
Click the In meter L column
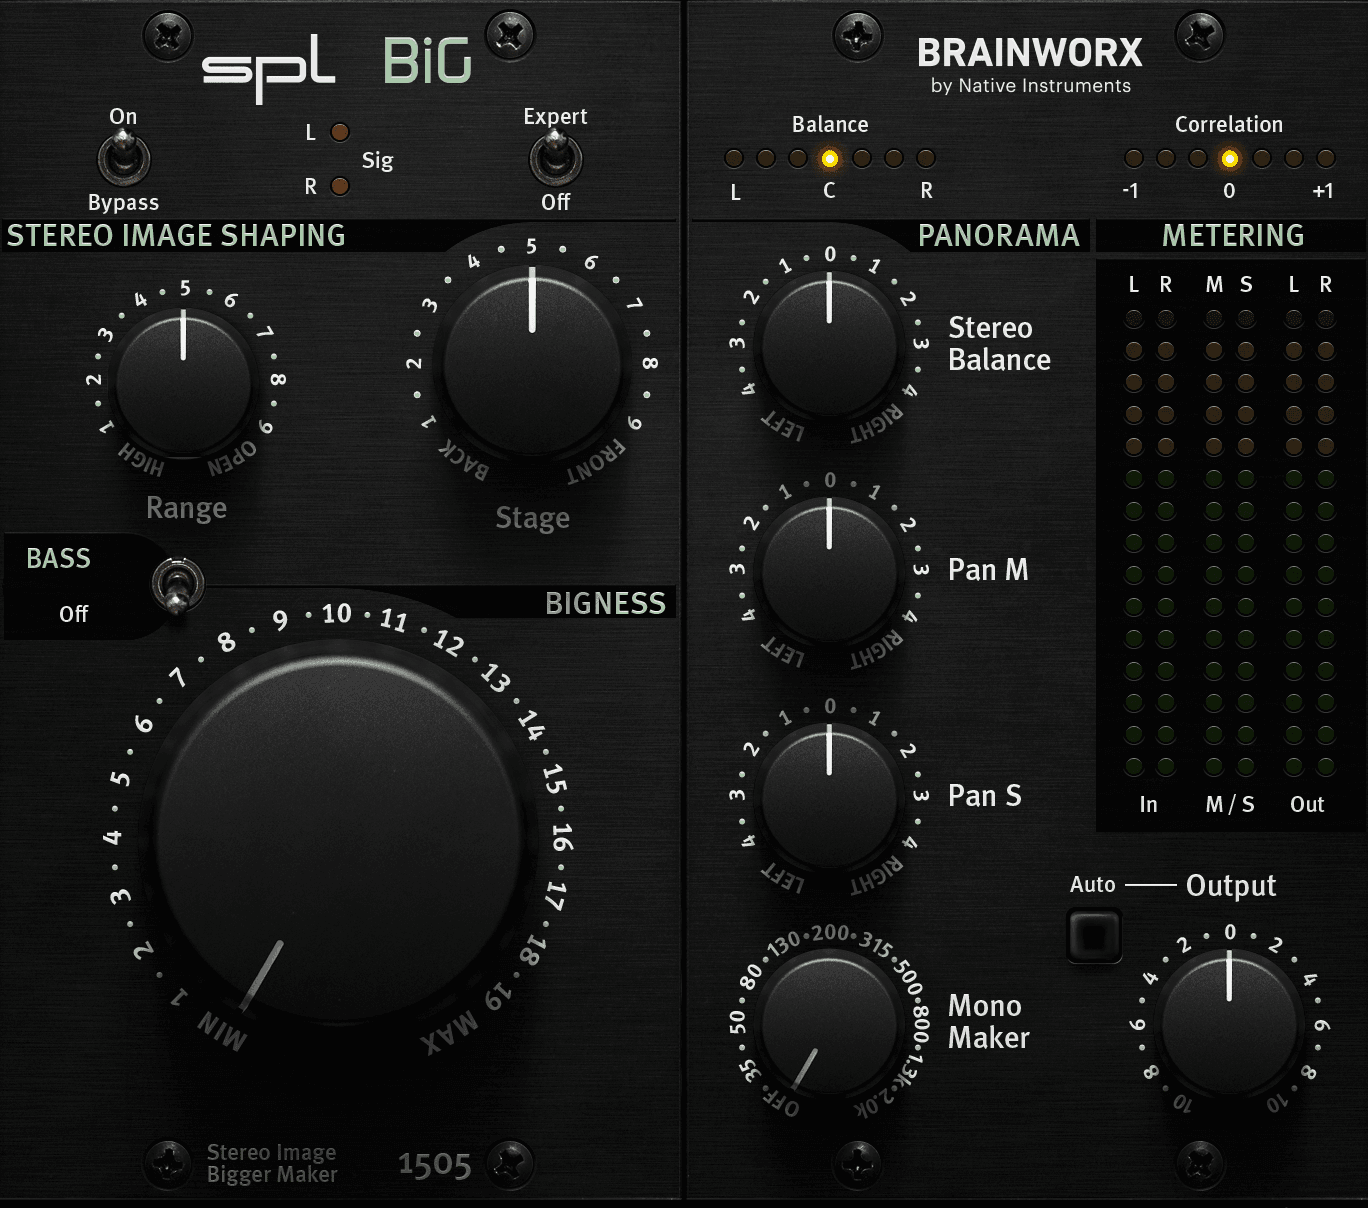pos(1134,543)
